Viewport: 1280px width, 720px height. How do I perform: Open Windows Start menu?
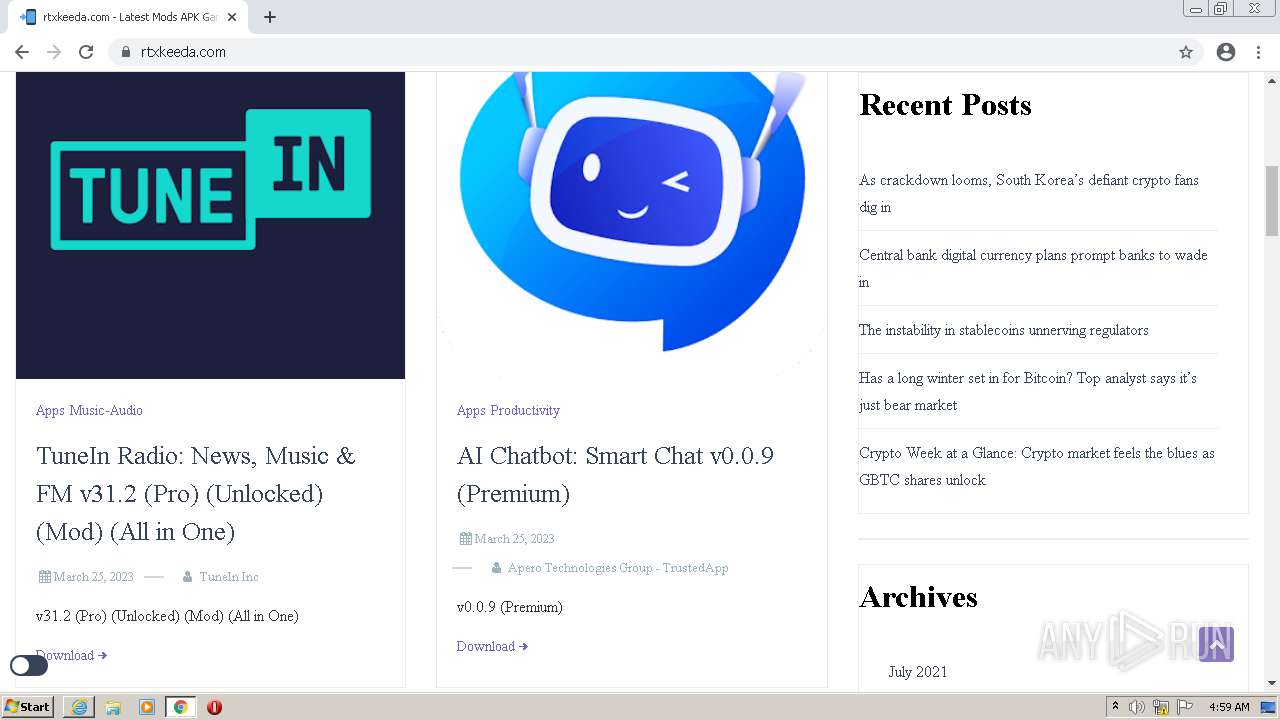[x=28, y=707]
